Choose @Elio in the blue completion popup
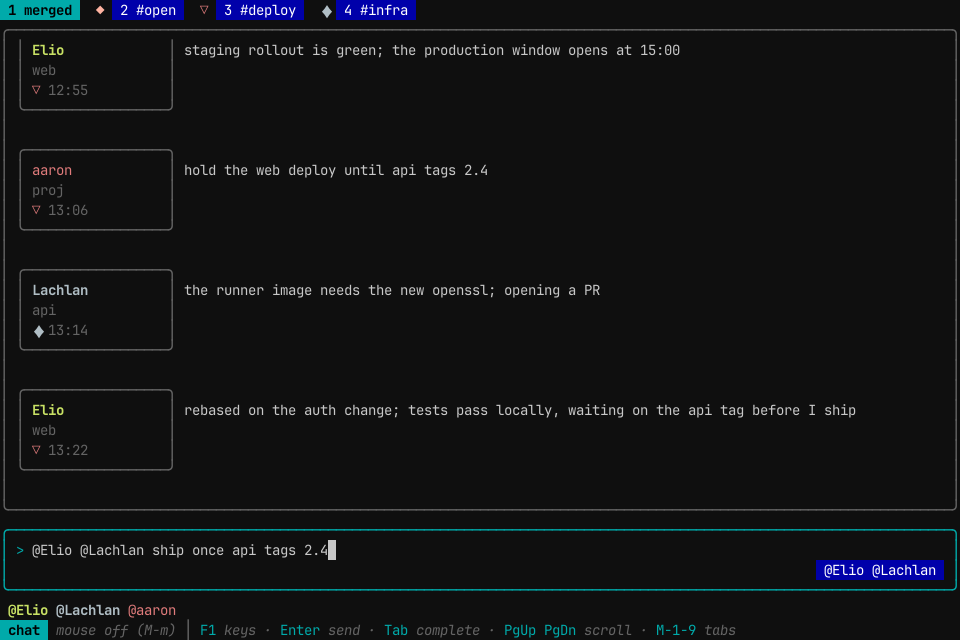Viewport: 960px width, 640px height. pos(844,570)
